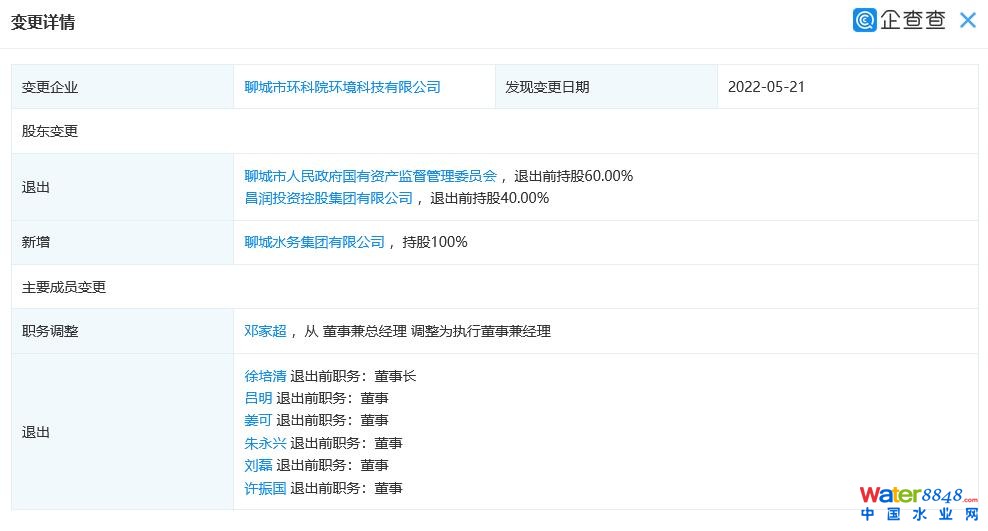
Task: Open 聊城水务集团有限公司 new shareholder link
Action: pos(314,242)
